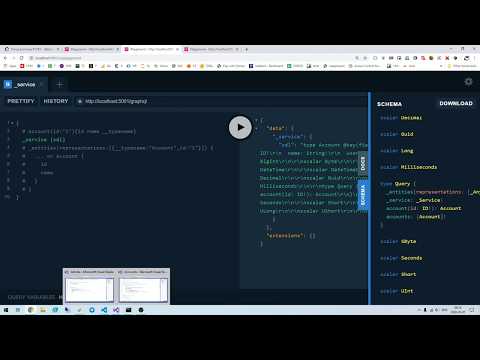480x360 pixels.
Task: Reload the browser page
Action: click(x=21, y=58)
